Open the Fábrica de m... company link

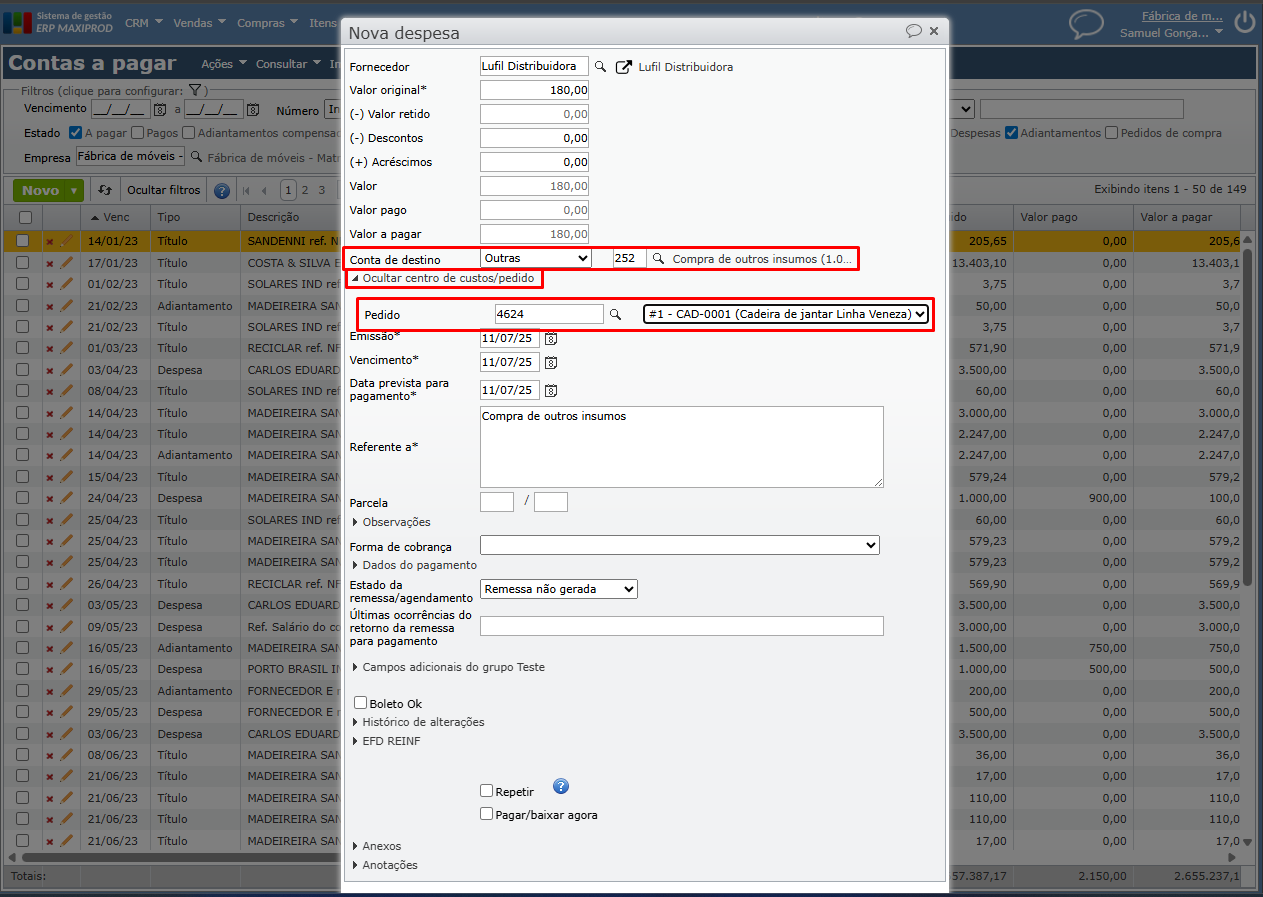[1182, 16]
